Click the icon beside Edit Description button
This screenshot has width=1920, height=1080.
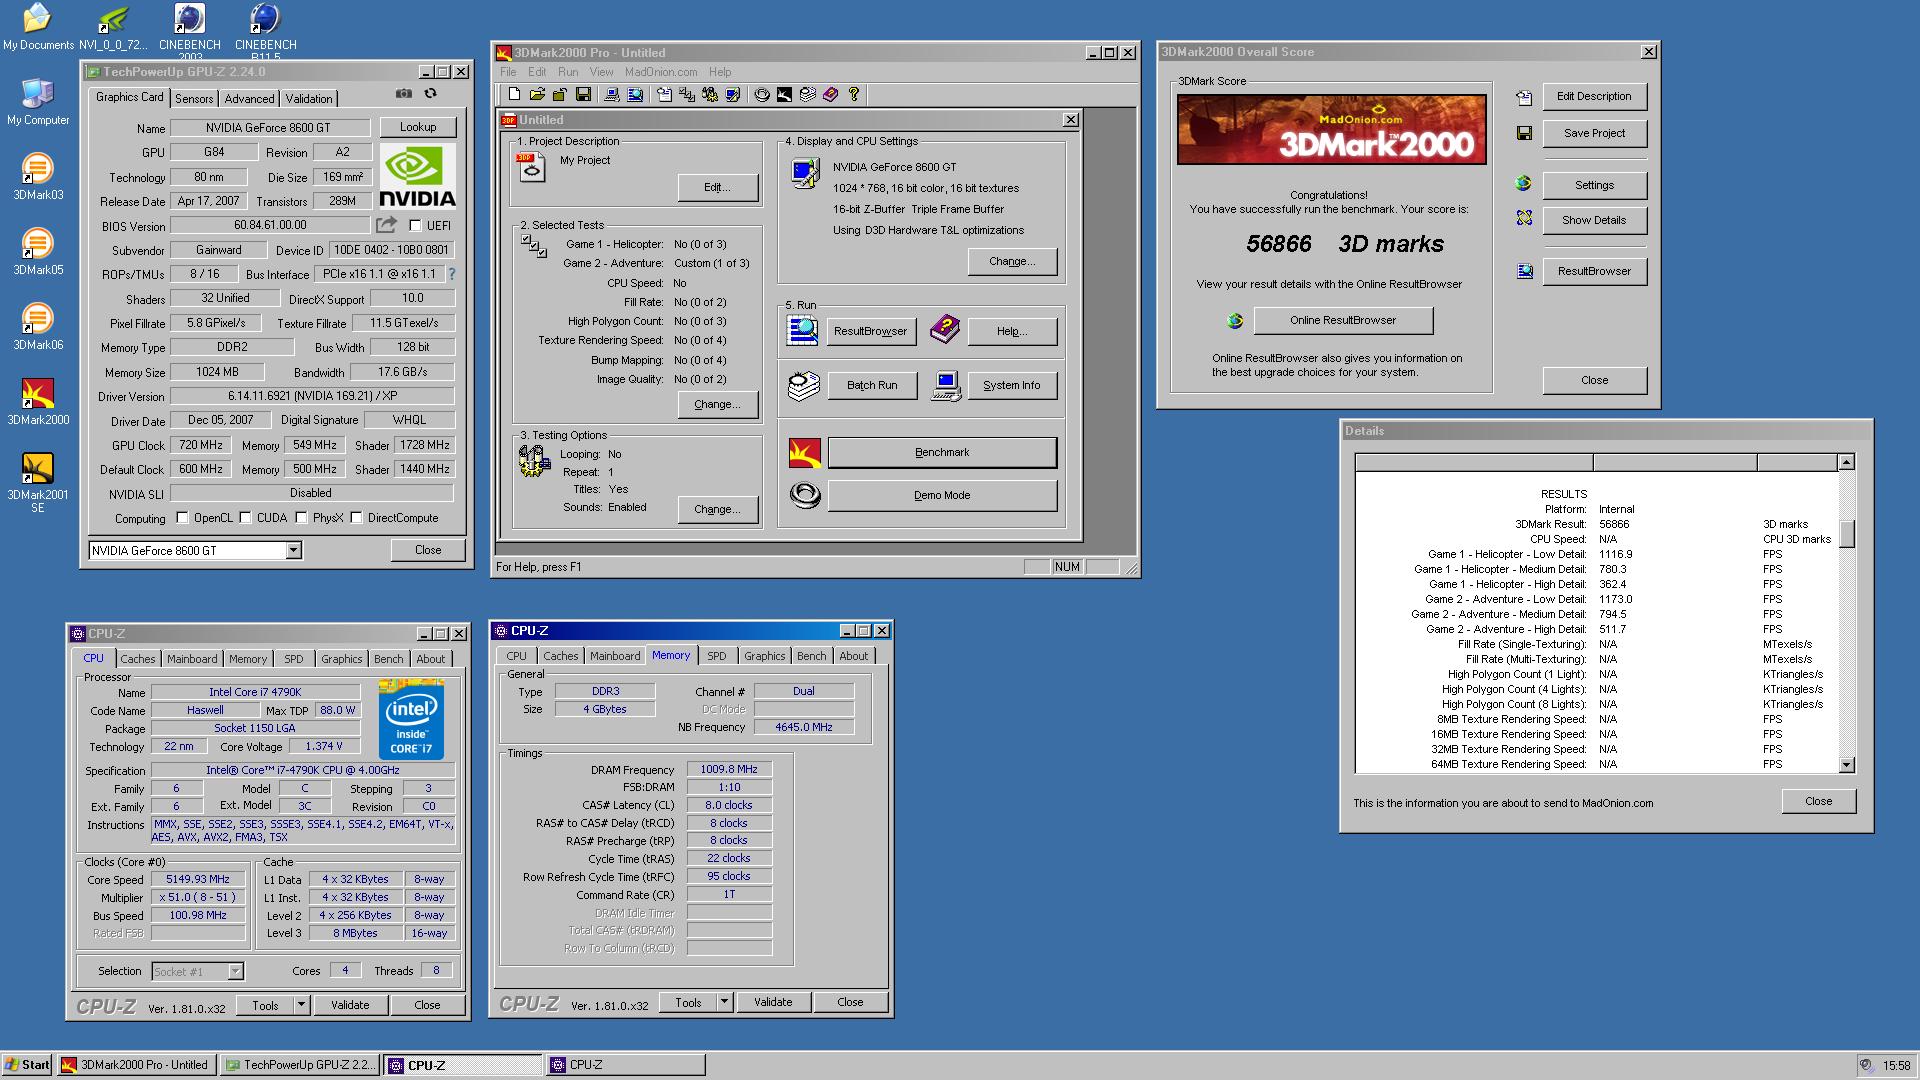click(x=1524, y=97)
